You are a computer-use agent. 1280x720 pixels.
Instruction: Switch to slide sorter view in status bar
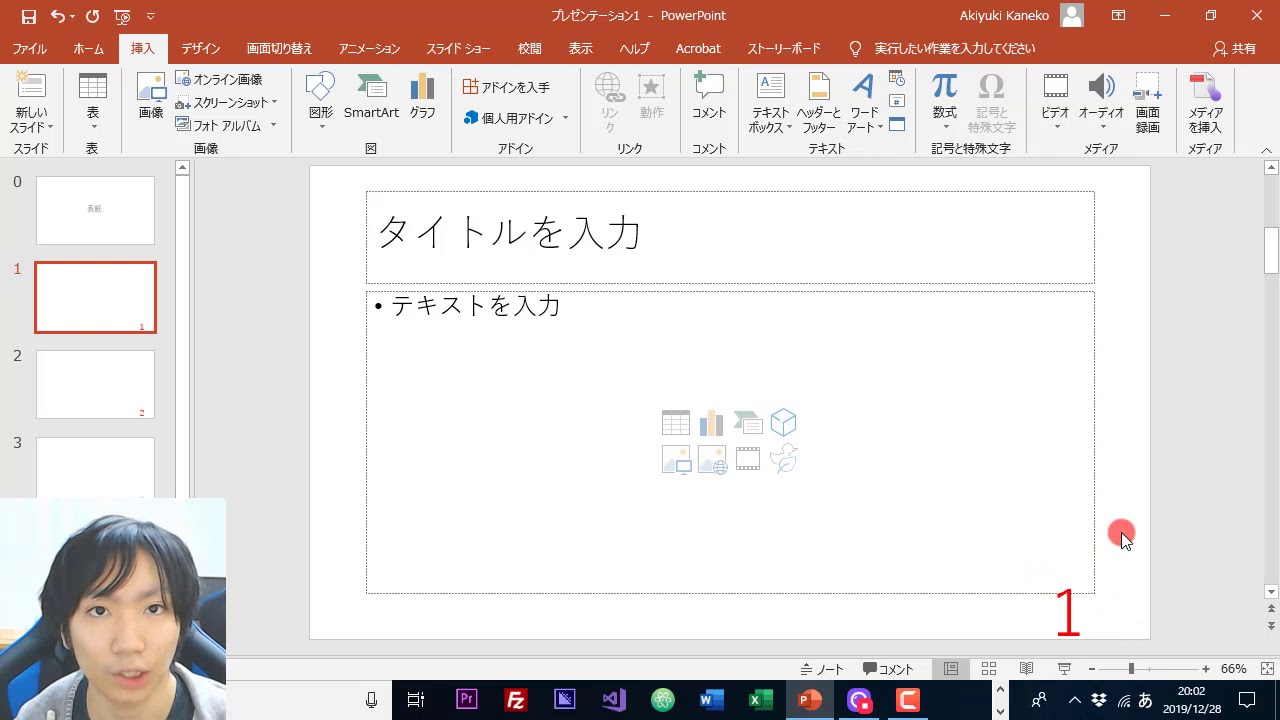[x=988, y=668]
